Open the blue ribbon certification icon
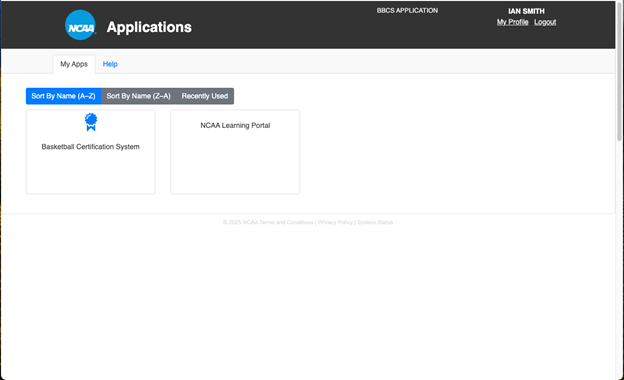Viewport: 624px width, 380px height. tap(91, 122)
